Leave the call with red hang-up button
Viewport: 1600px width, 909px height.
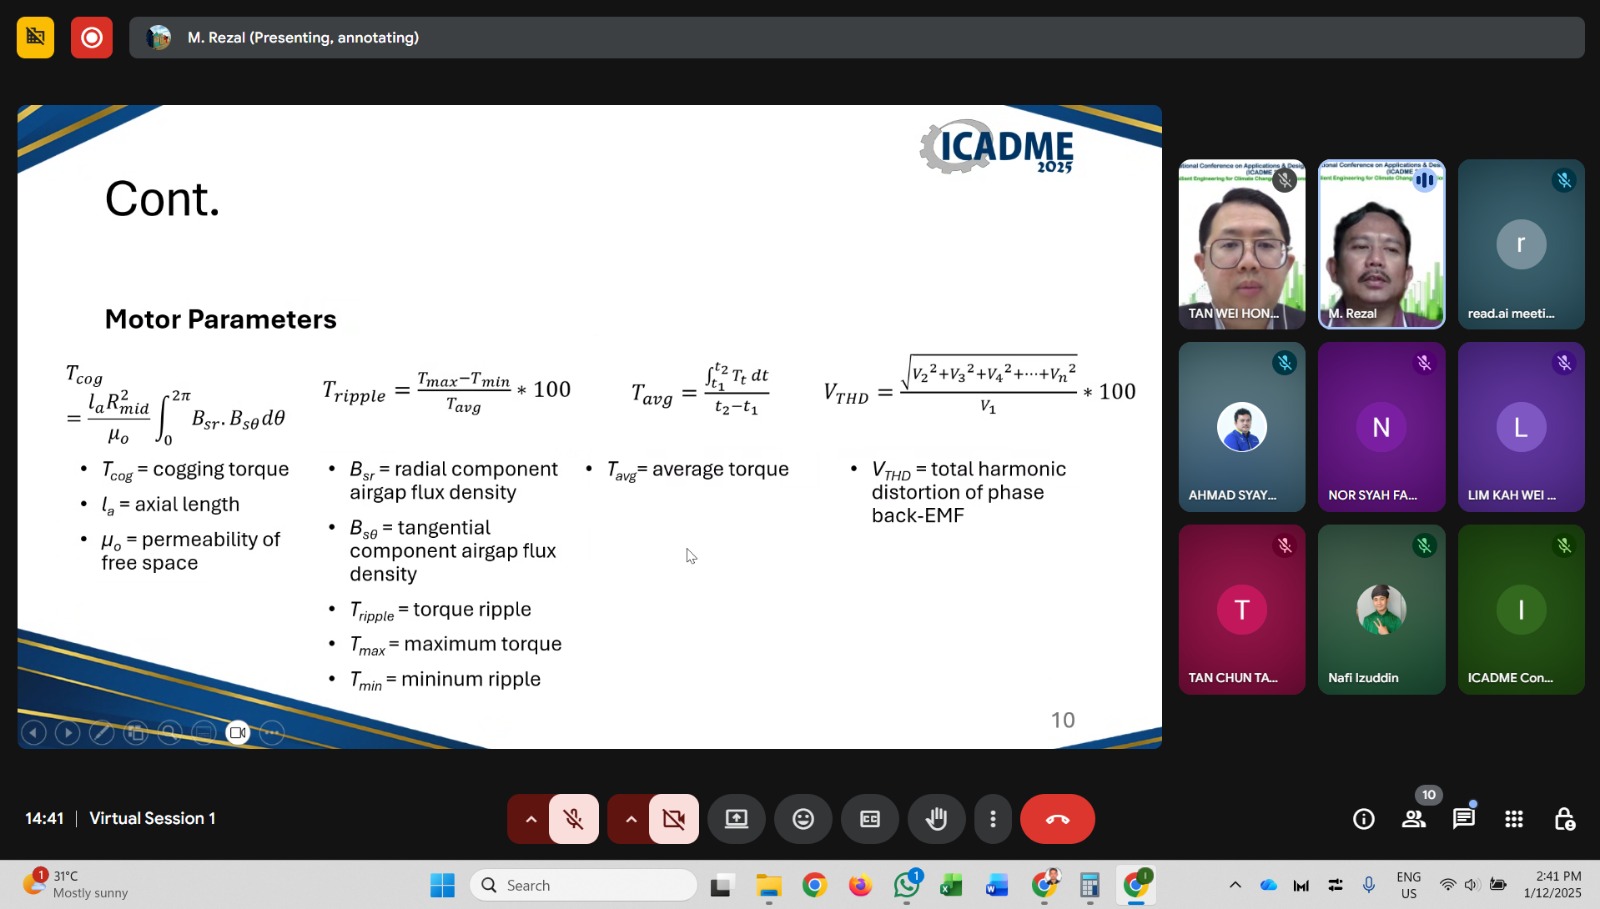[1057, 819]
